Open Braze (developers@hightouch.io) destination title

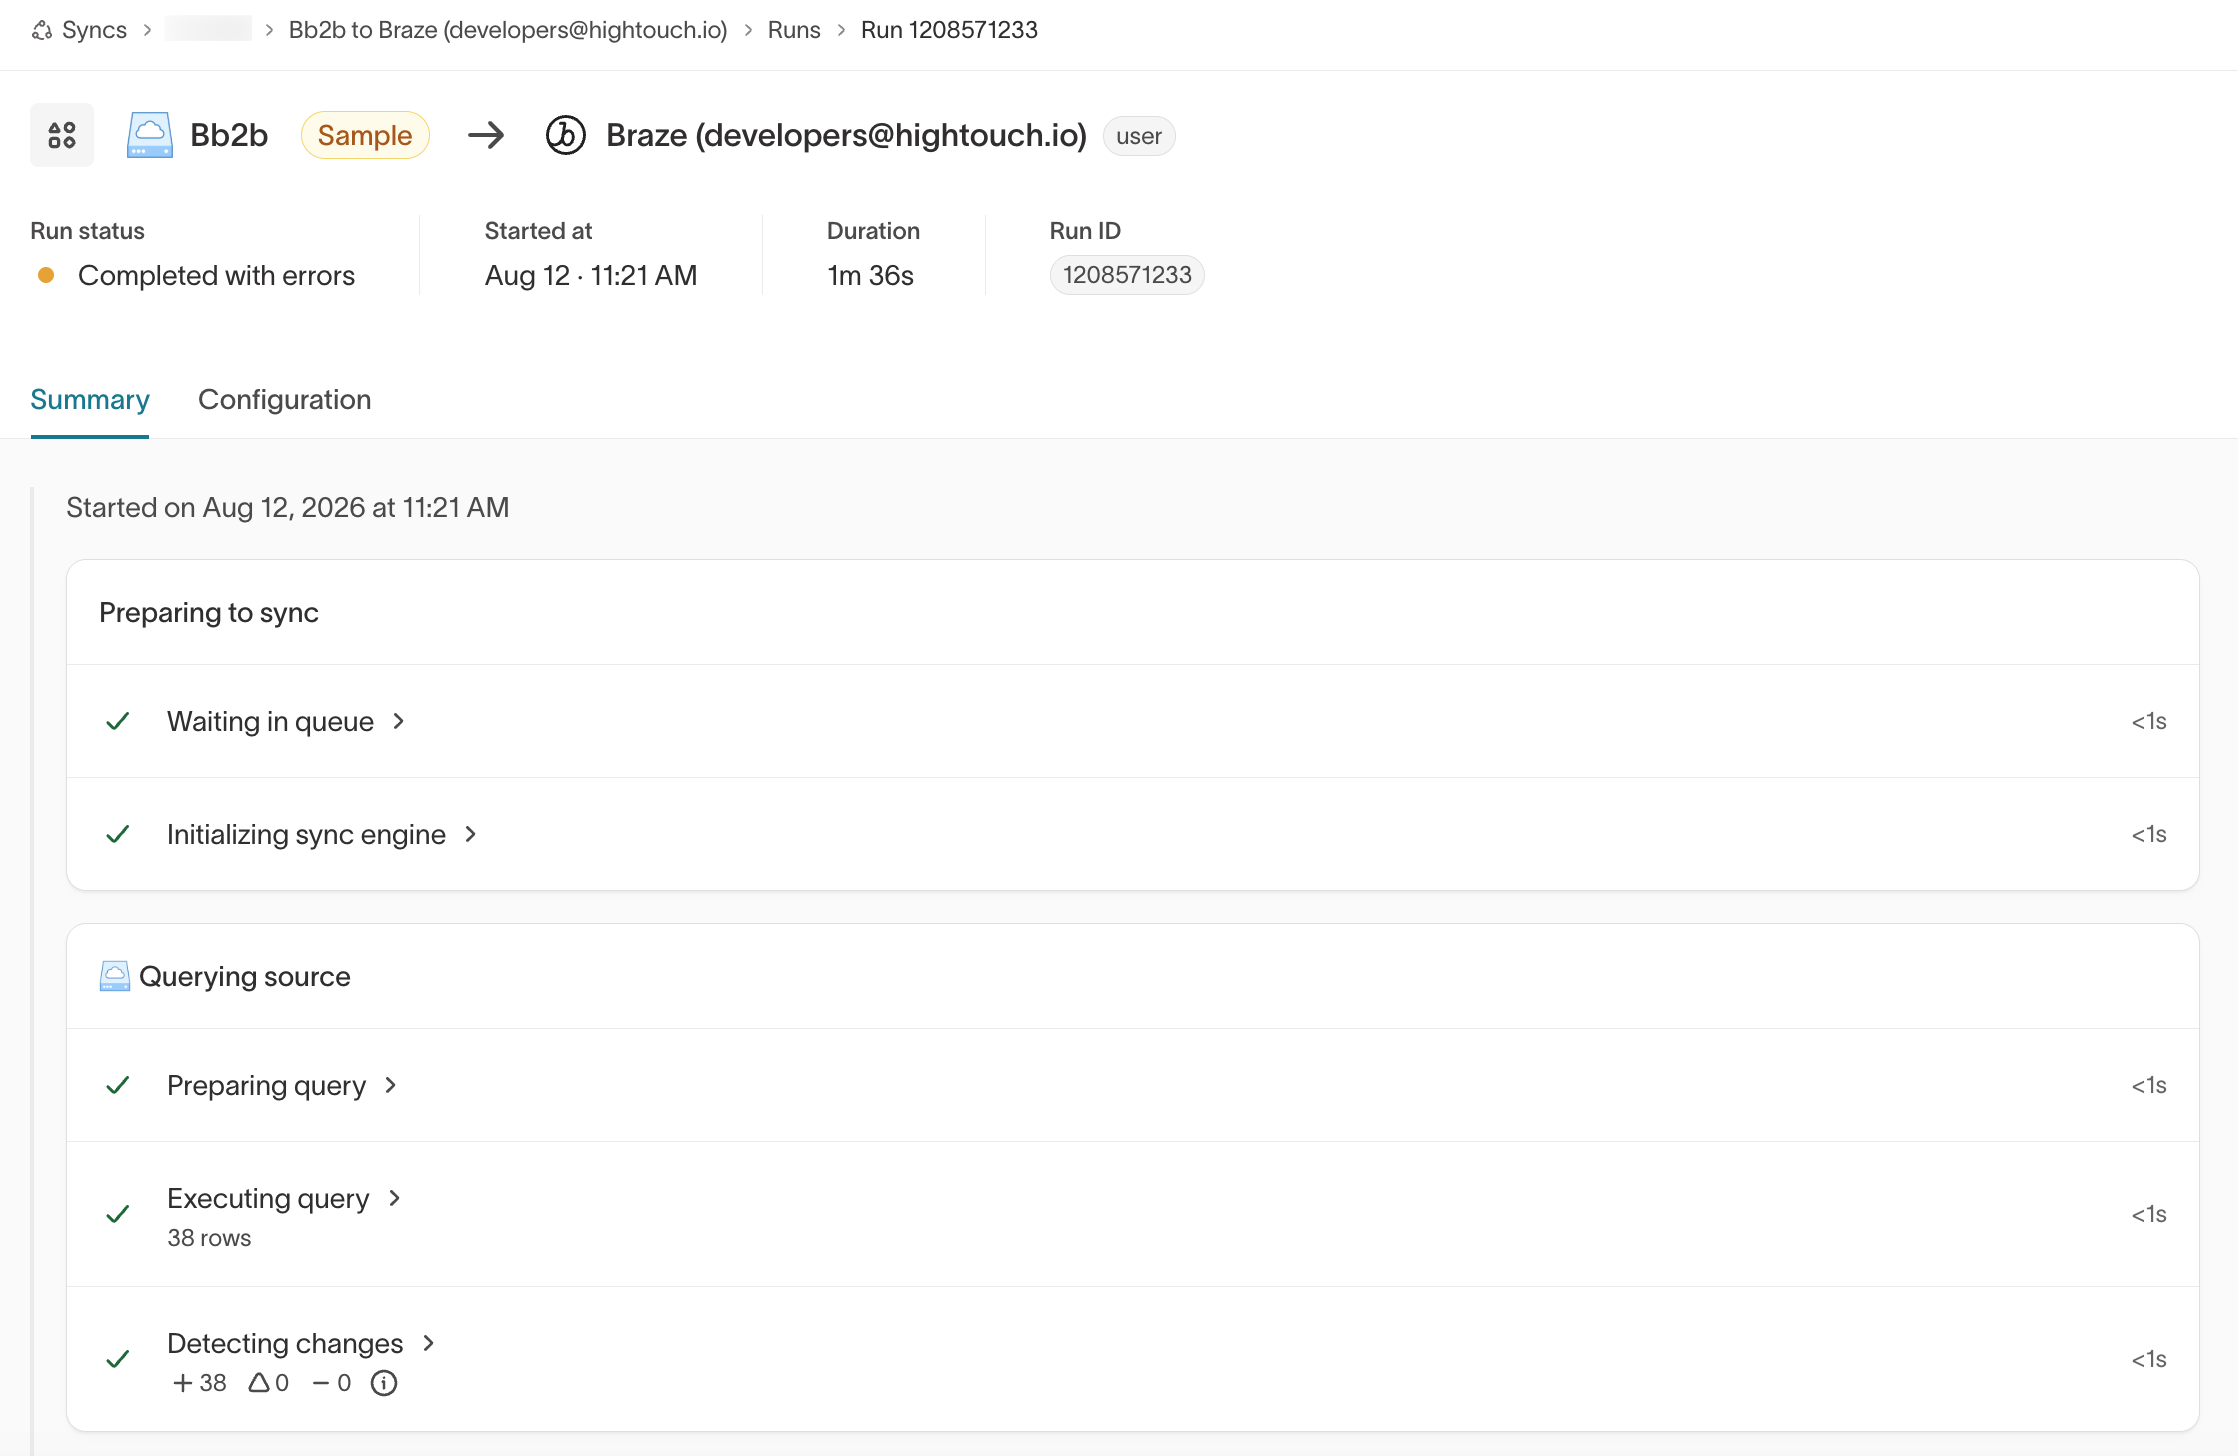tap(846, 135)
